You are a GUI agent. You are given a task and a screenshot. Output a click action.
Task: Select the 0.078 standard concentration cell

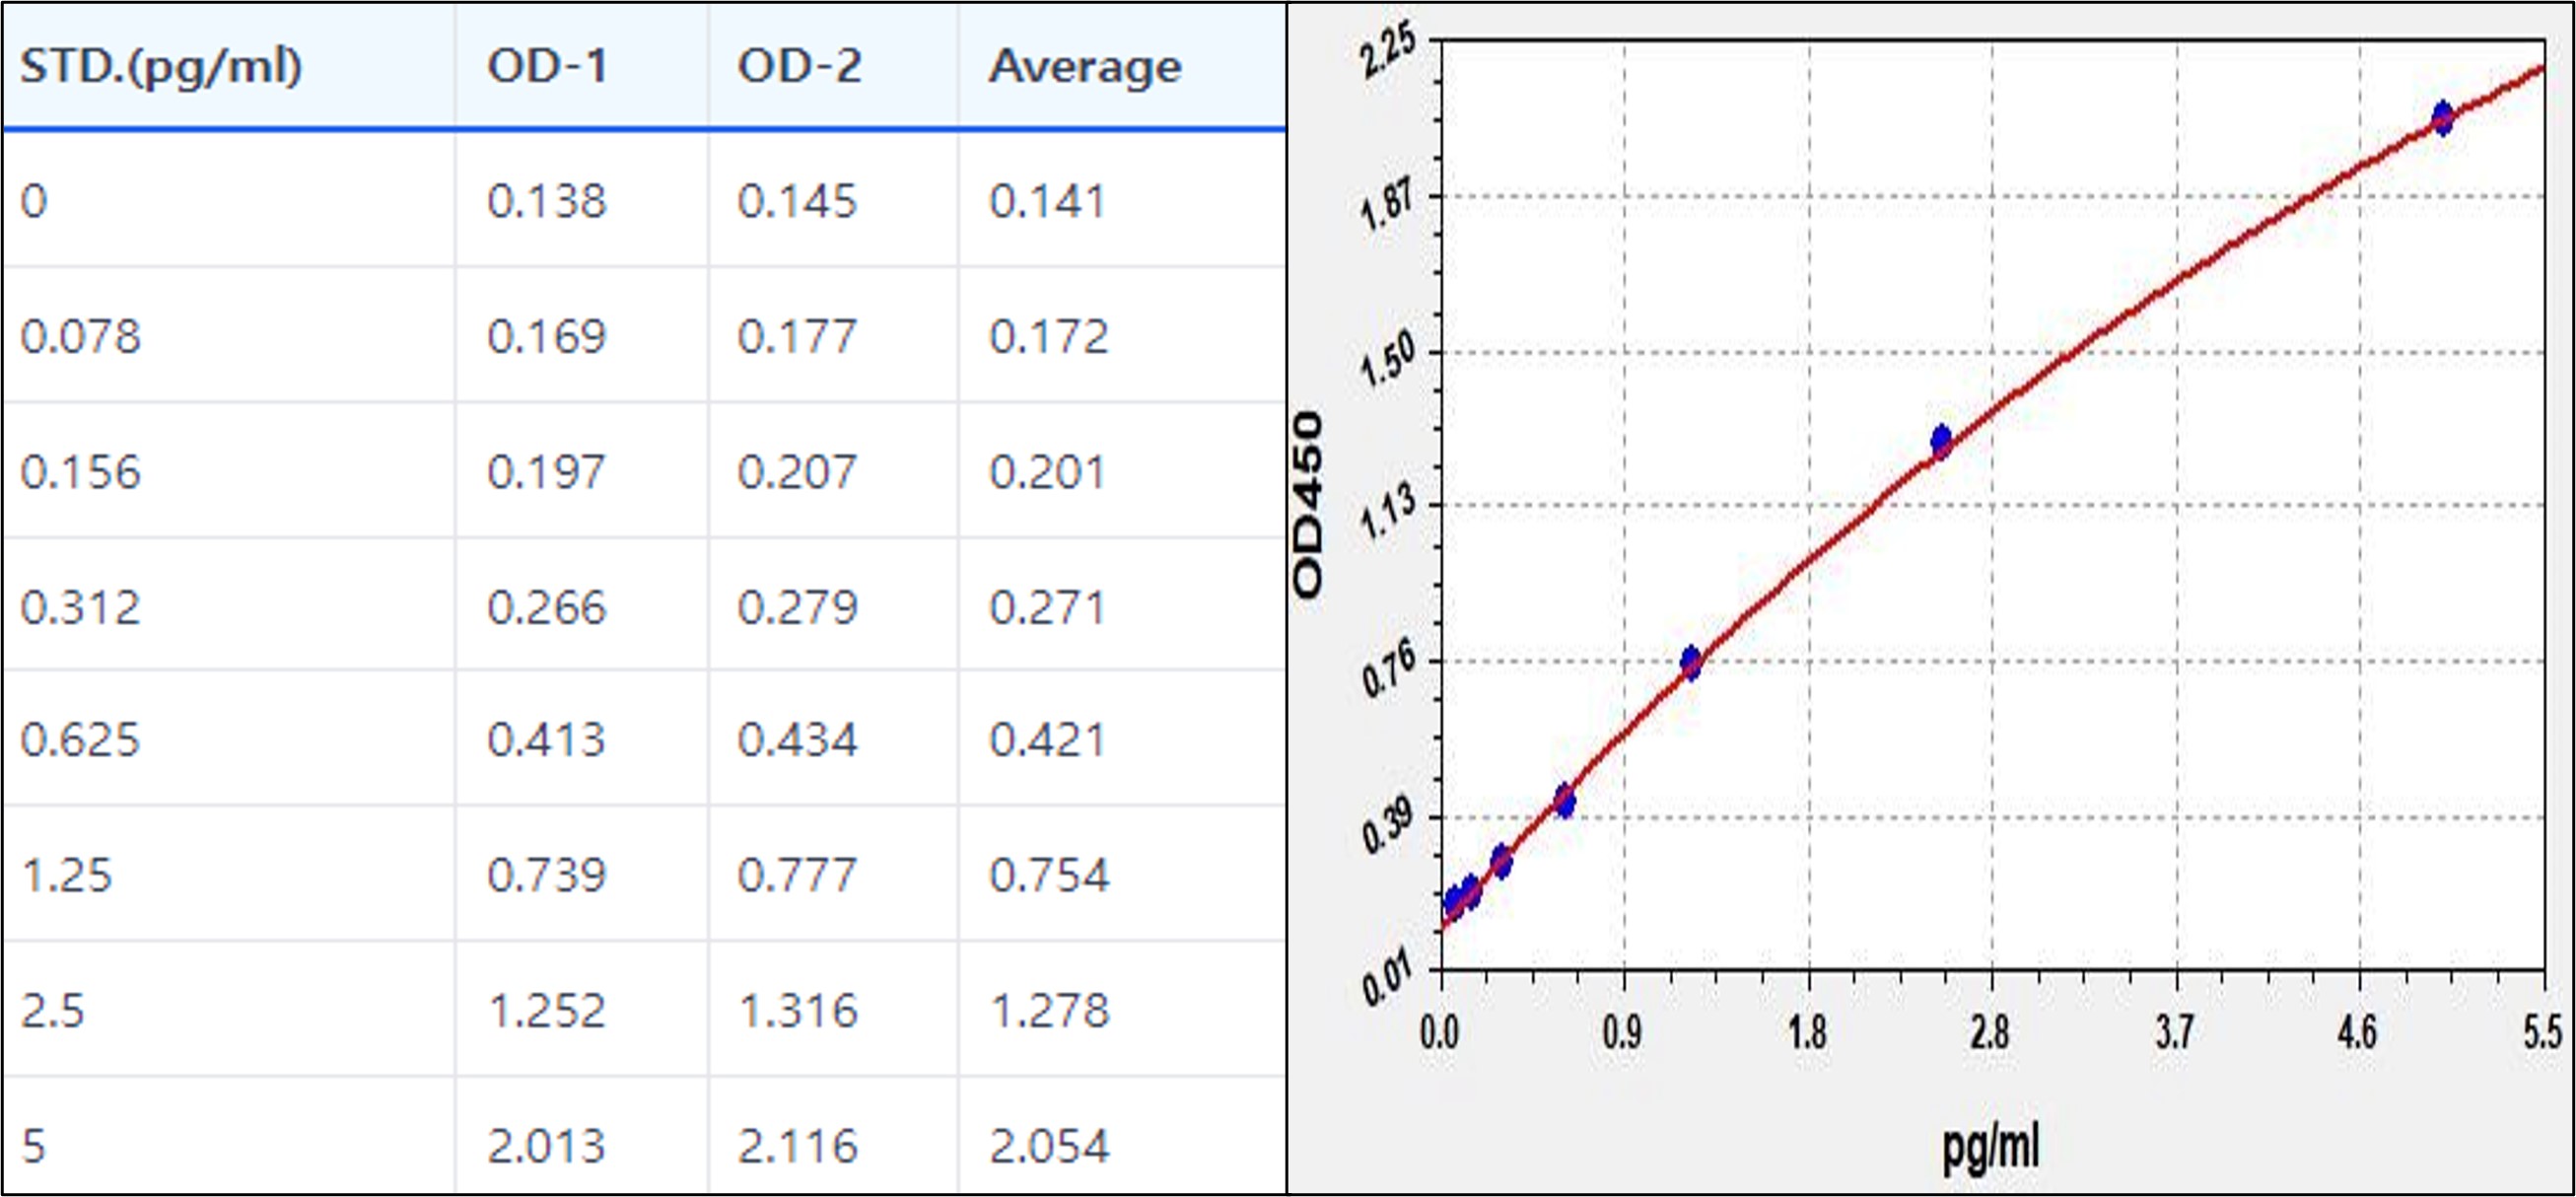(x=81, y=337)
